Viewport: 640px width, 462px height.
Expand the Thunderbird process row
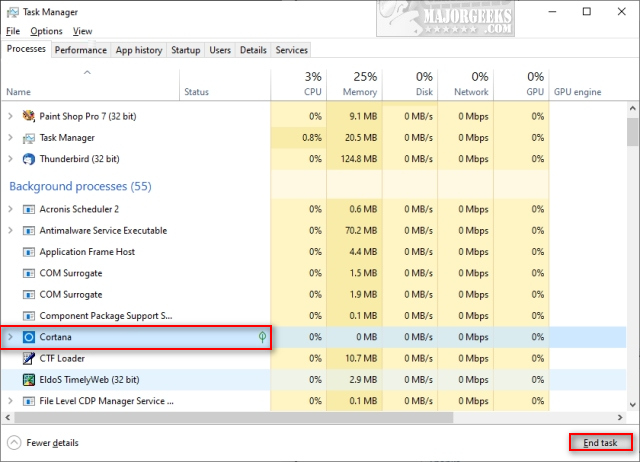pyautogui.click(x=11, y=159)
